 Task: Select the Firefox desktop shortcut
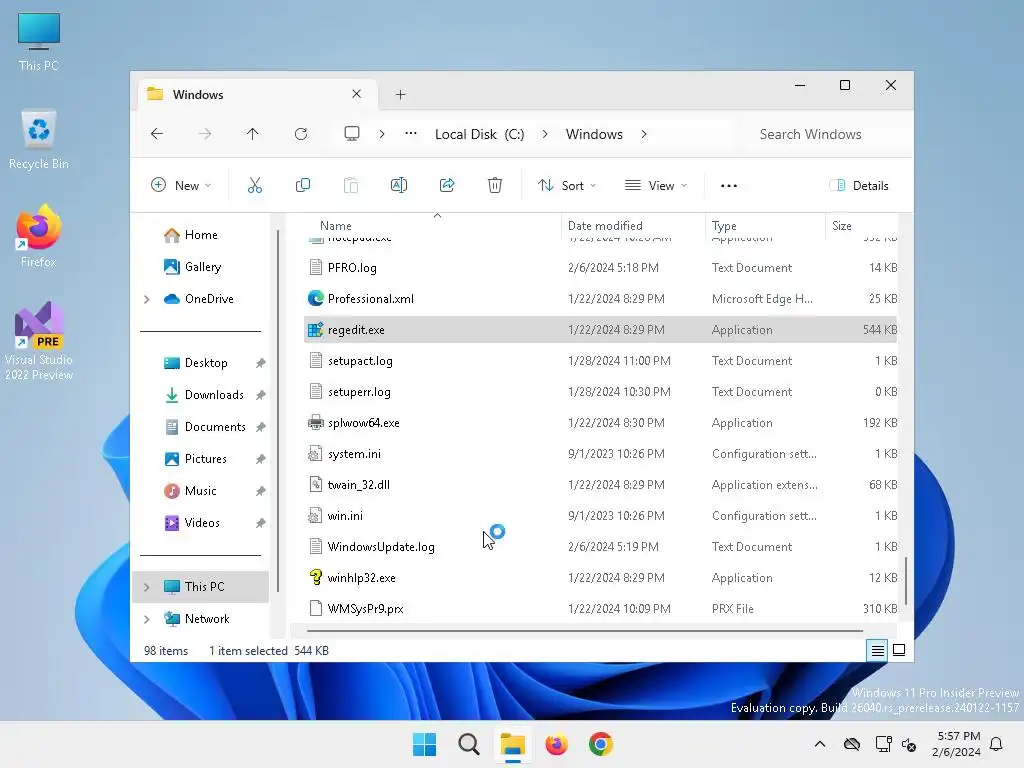point(39,236)
